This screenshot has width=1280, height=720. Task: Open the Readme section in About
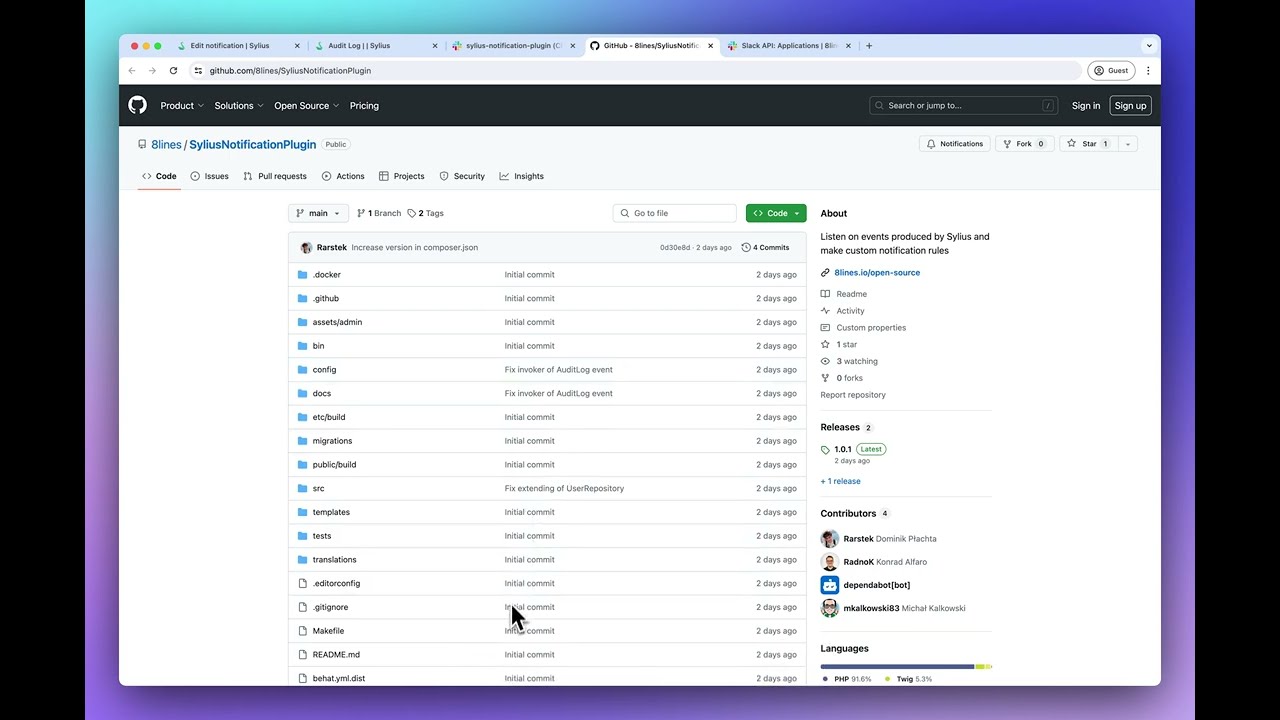[x=845, y=293]
